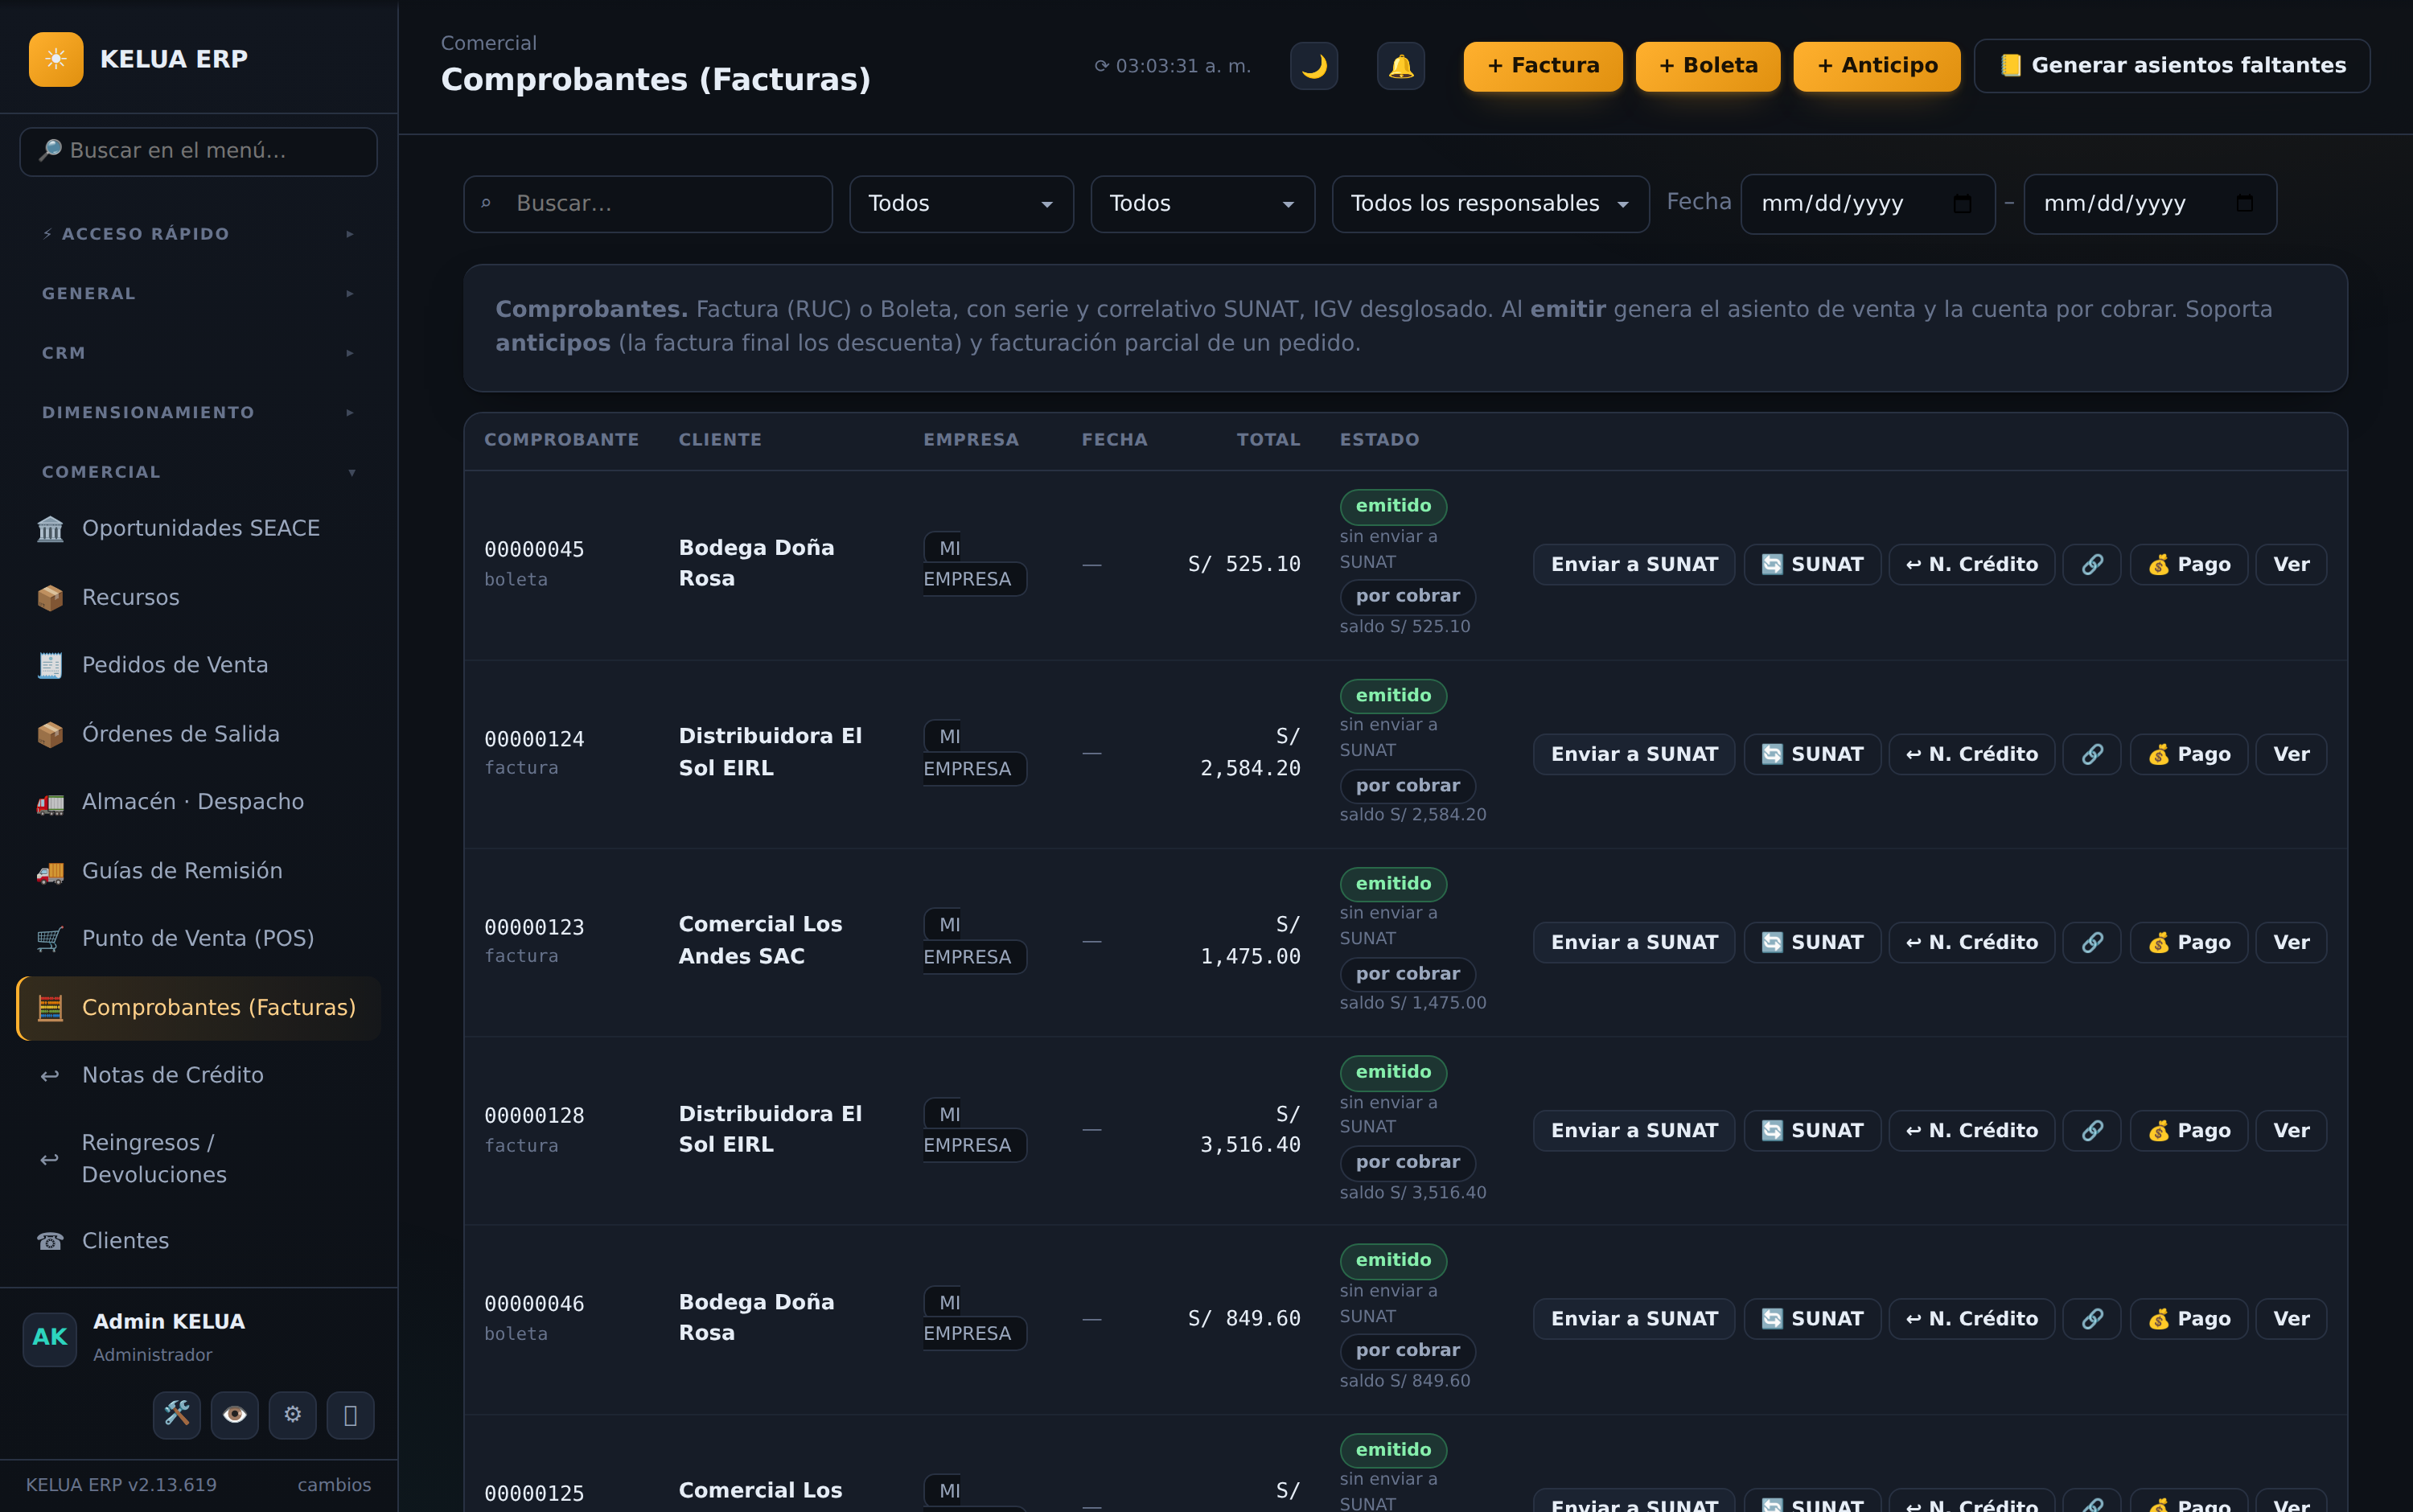The width and height of the screenshot is (2413, 1512).
Task: Open Clientes in the sidebar
Action: coord(198,1241)
